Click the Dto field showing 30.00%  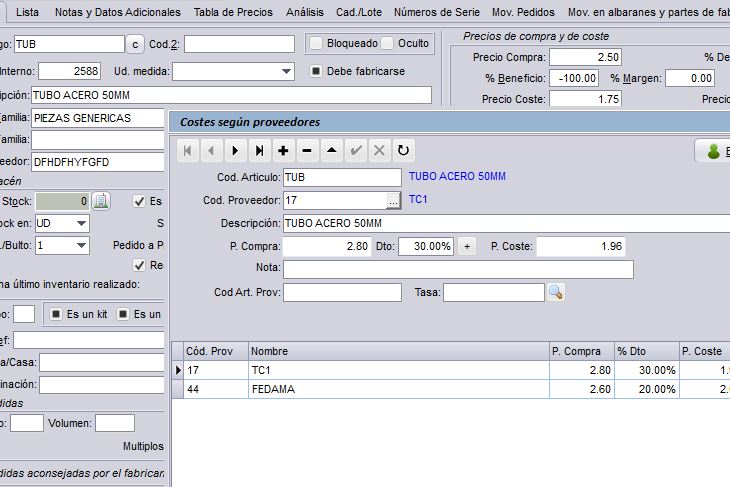coord(426,246)
